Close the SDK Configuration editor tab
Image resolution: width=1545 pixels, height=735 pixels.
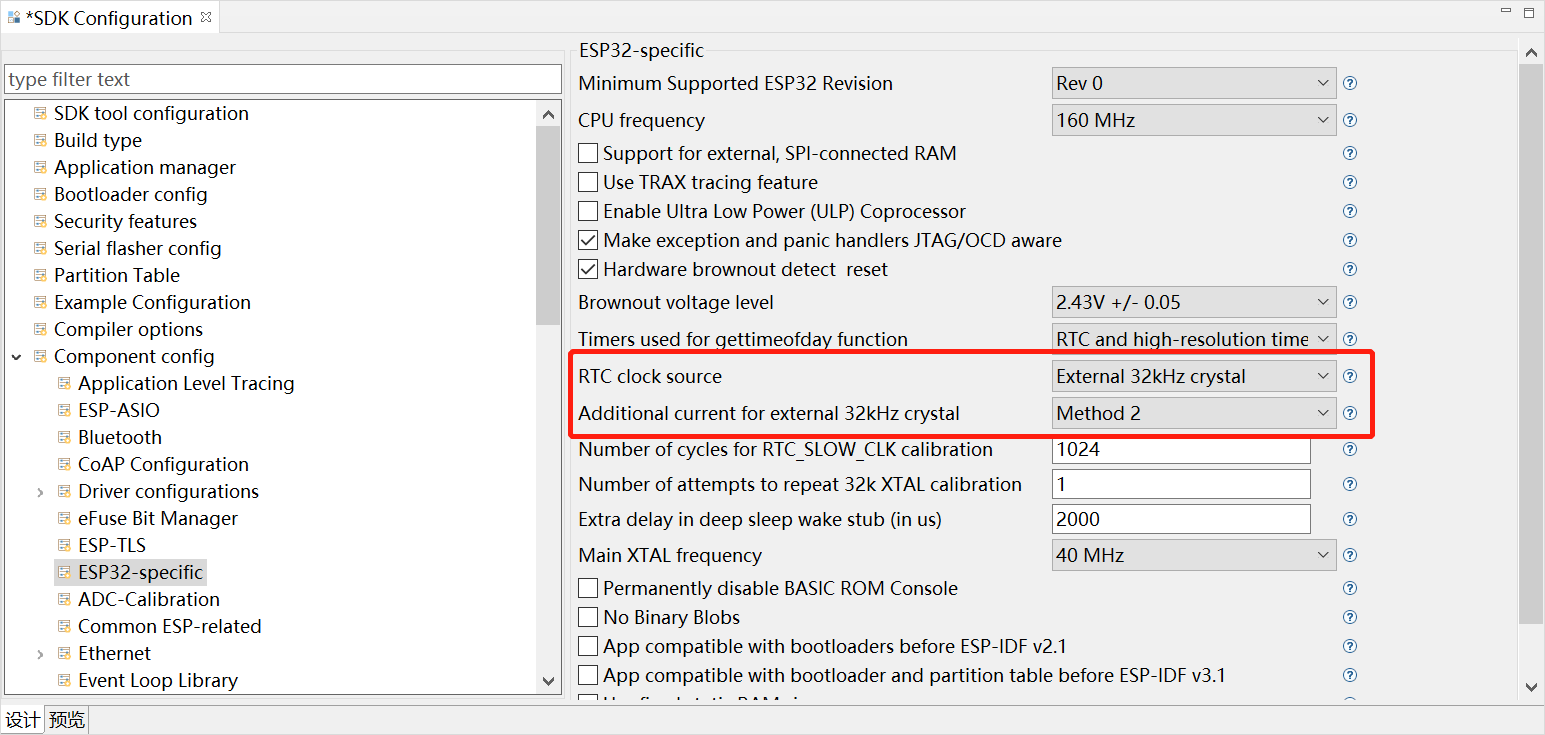(x=206, y=17)
